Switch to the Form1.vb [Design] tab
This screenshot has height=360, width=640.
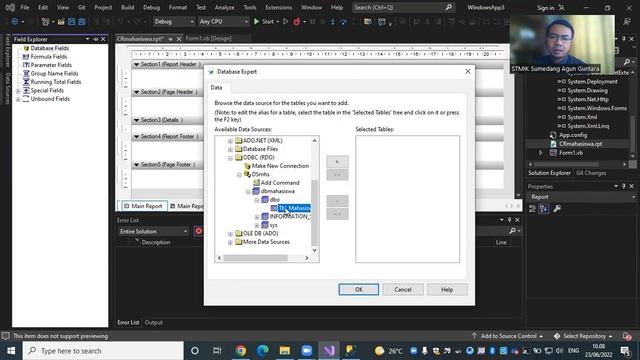click(x=209, y=38)
